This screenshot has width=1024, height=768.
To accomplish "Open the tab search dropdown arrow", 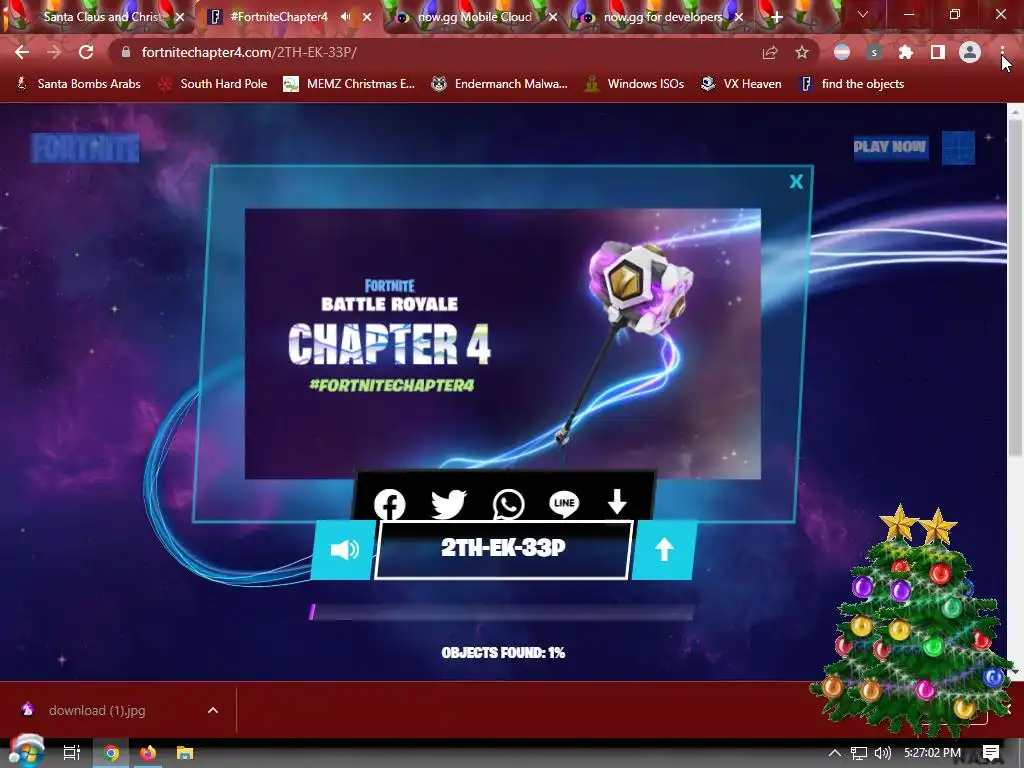I will tap(863, 14).
